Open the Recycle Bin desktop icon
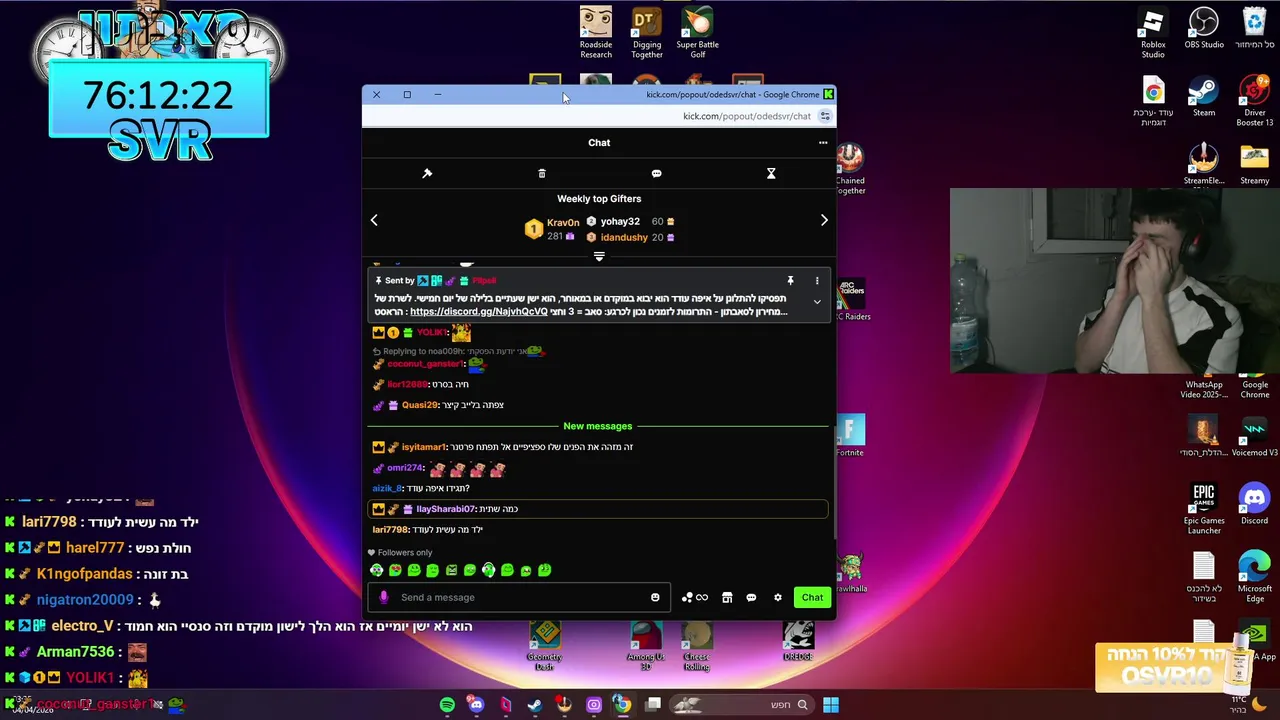This screenshot has width=1280, height=720. pos(1254,28)
